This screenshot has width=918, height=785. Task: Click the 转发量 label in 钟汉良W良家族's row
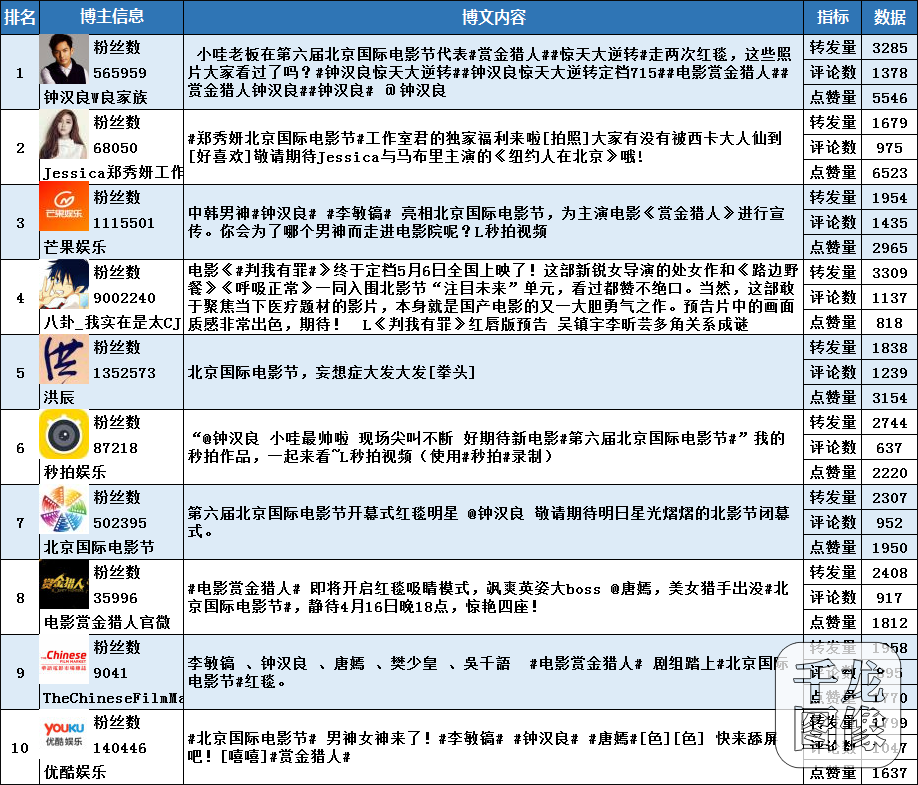833,47
